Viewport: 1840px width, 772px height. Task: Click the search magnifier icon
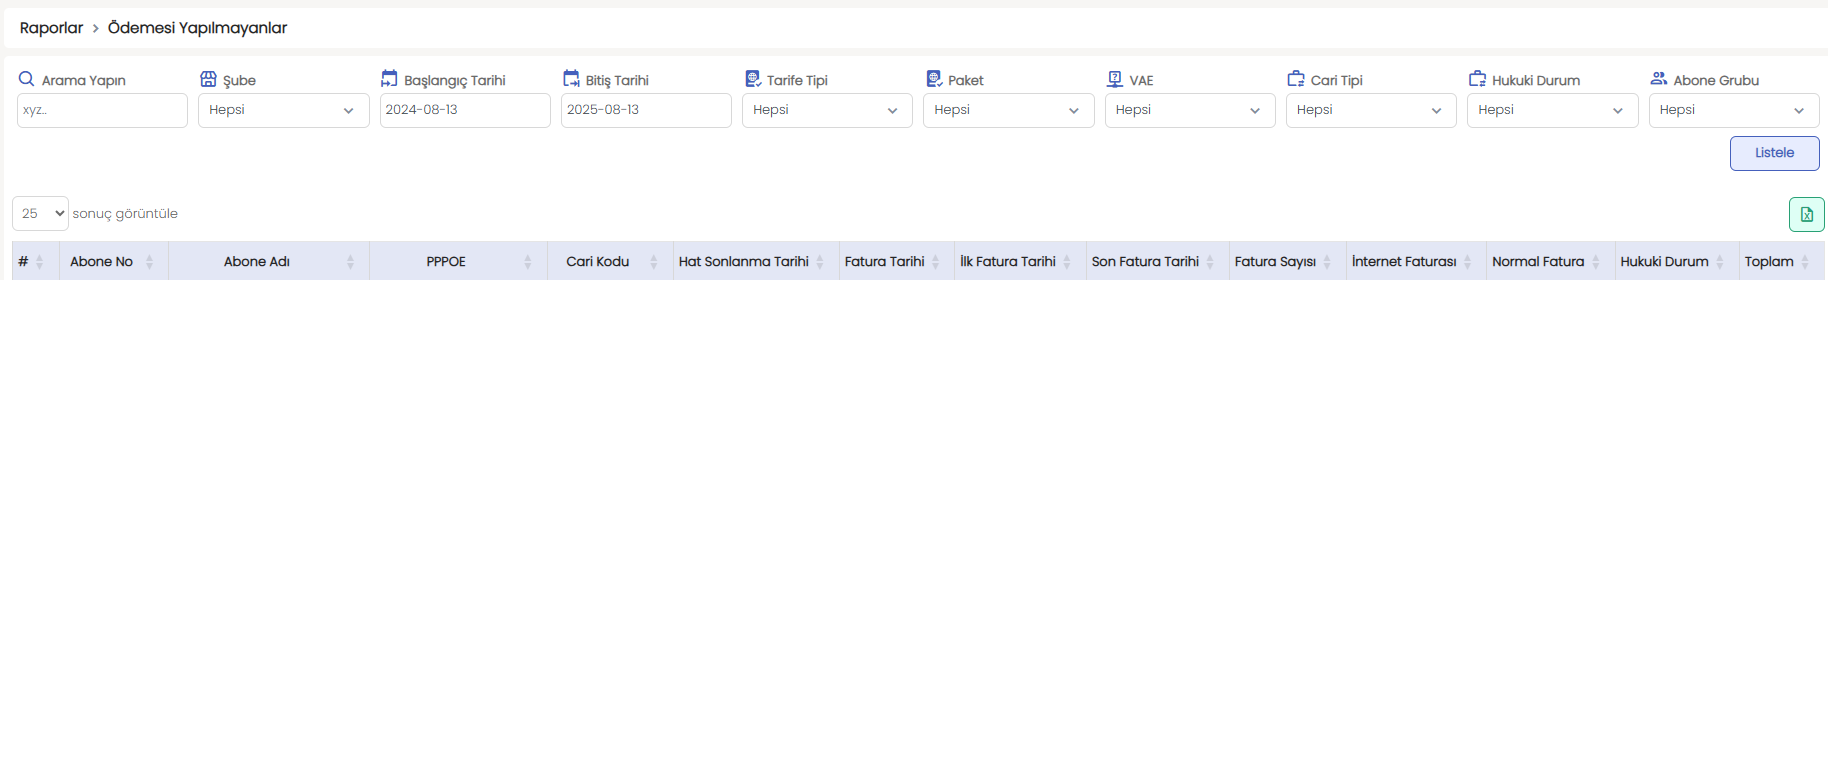tap(27, 79)
